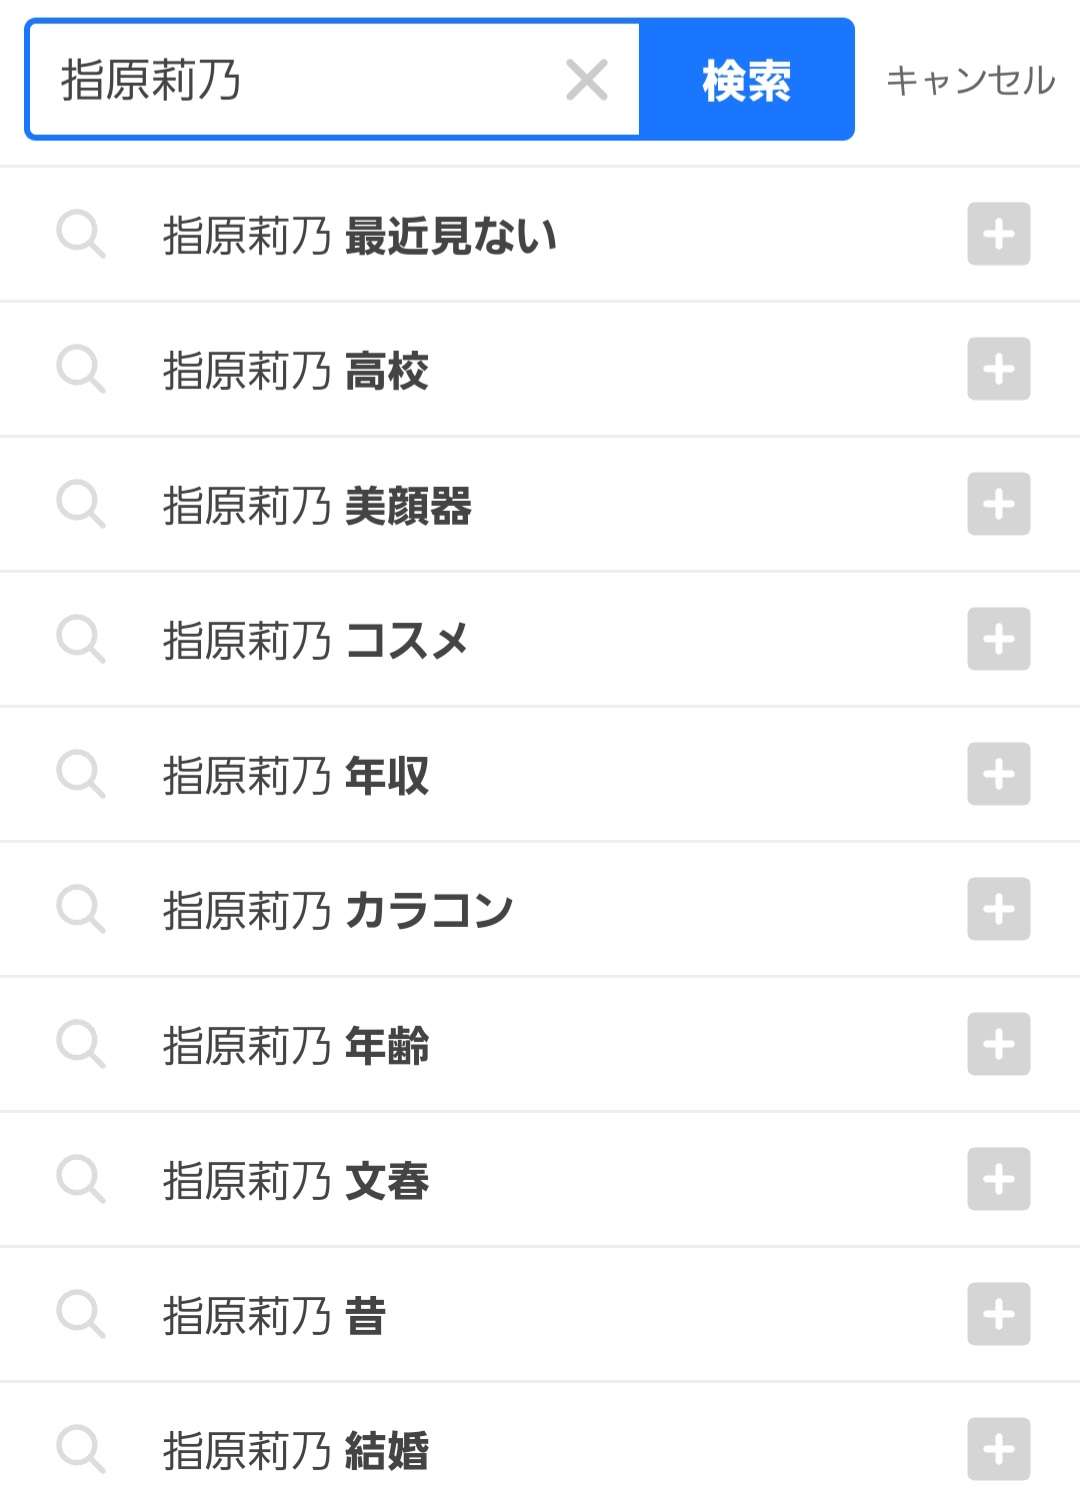The width and height of the screenshot is (1080, 1498).
Task: Click plus icon beside 指原莉乃 高校
Action: tap(998, 369)
